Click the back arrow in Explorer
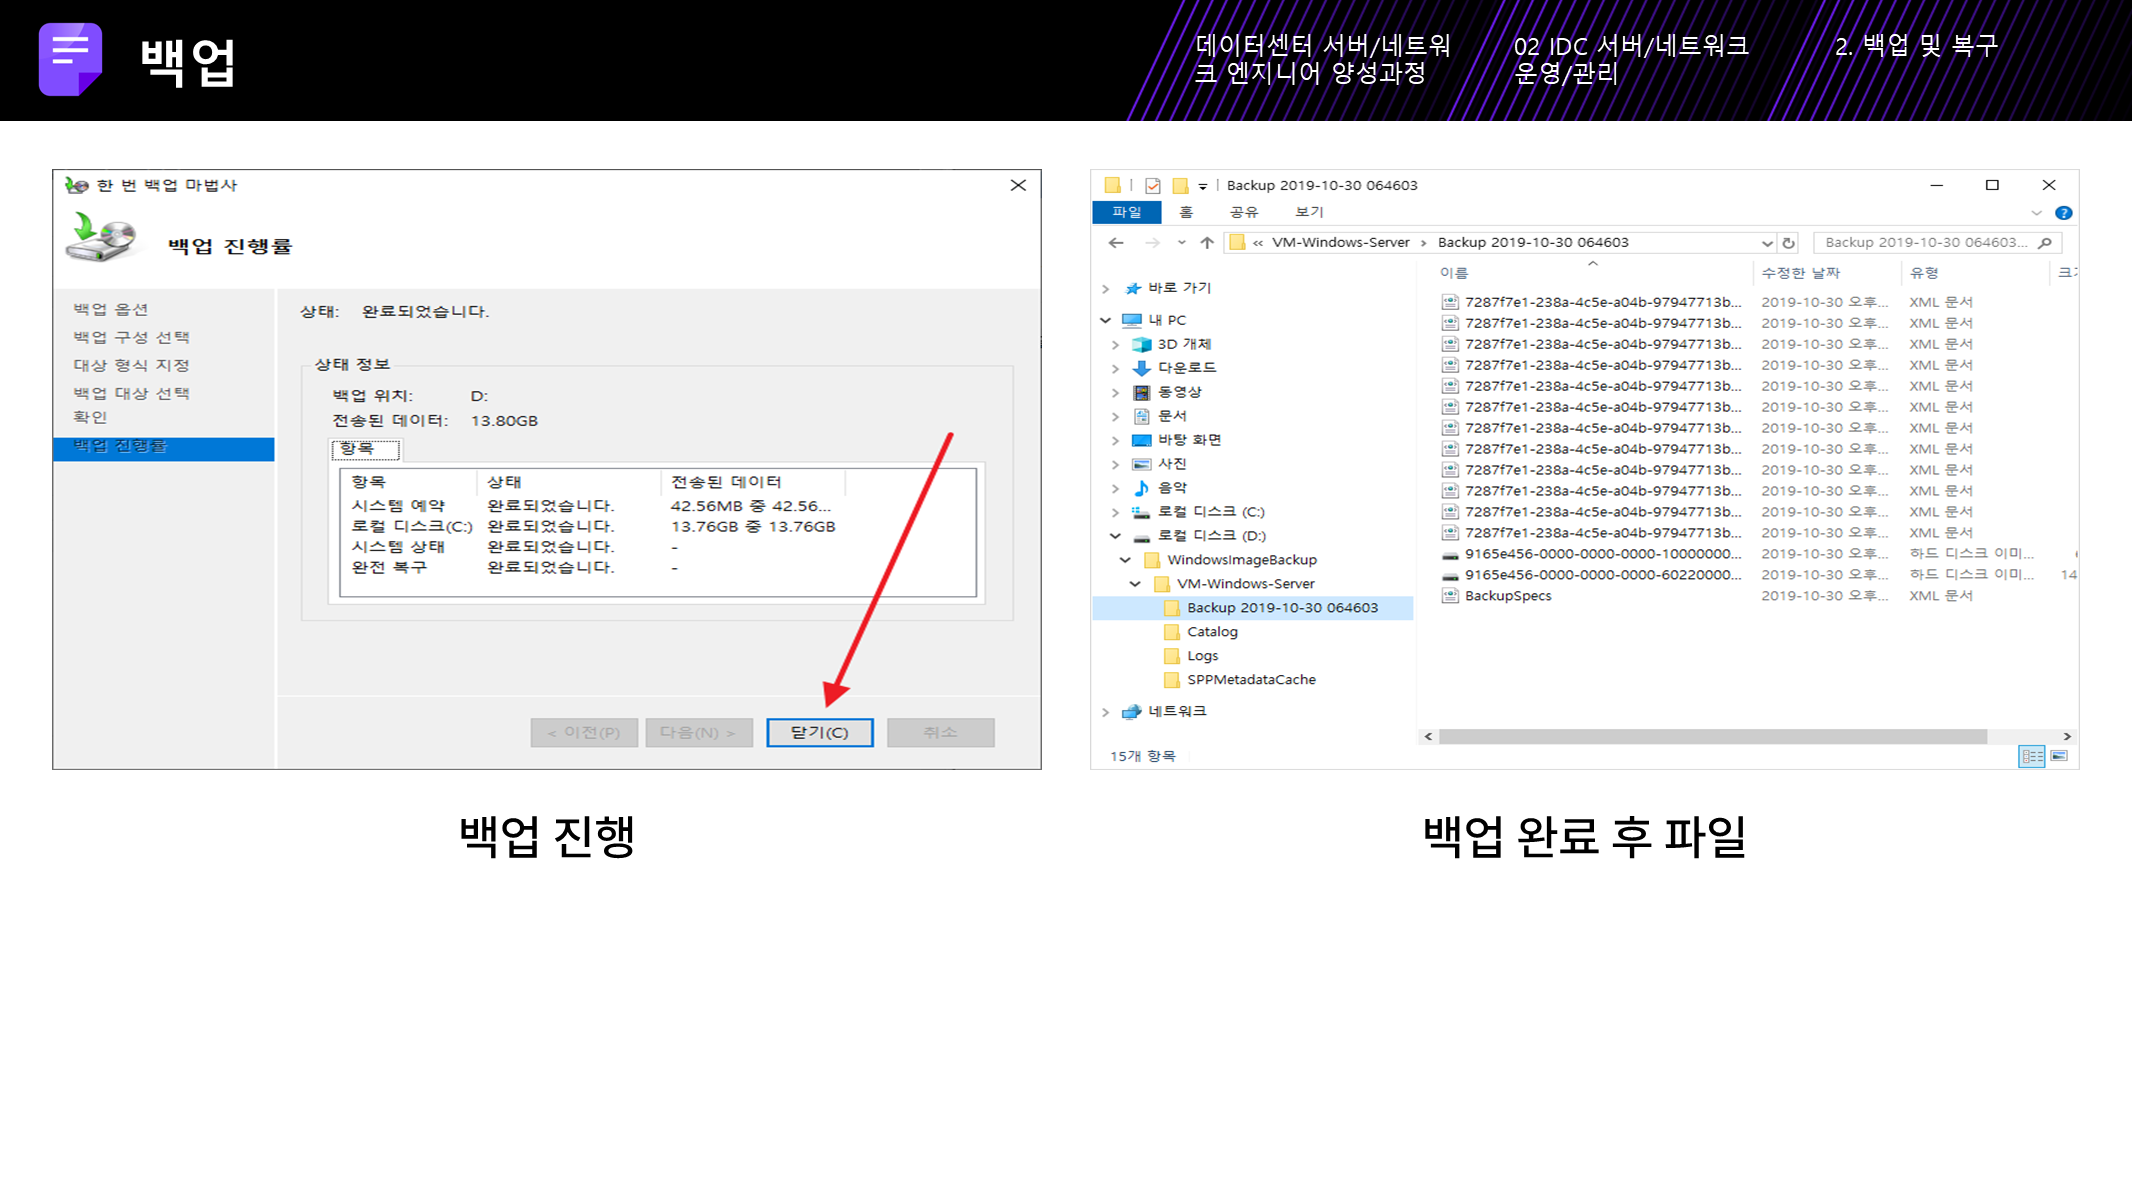Screen dimensions: 2132x1200 (1116, 243)
